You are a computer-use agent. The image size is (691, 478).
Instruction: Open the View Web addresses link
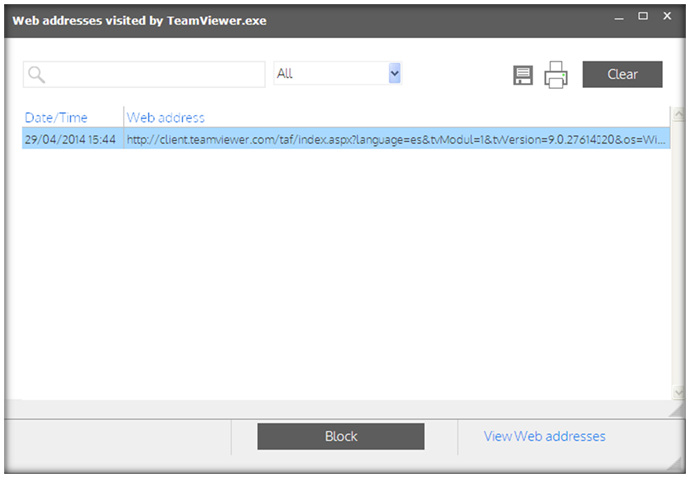coord(544,436)
